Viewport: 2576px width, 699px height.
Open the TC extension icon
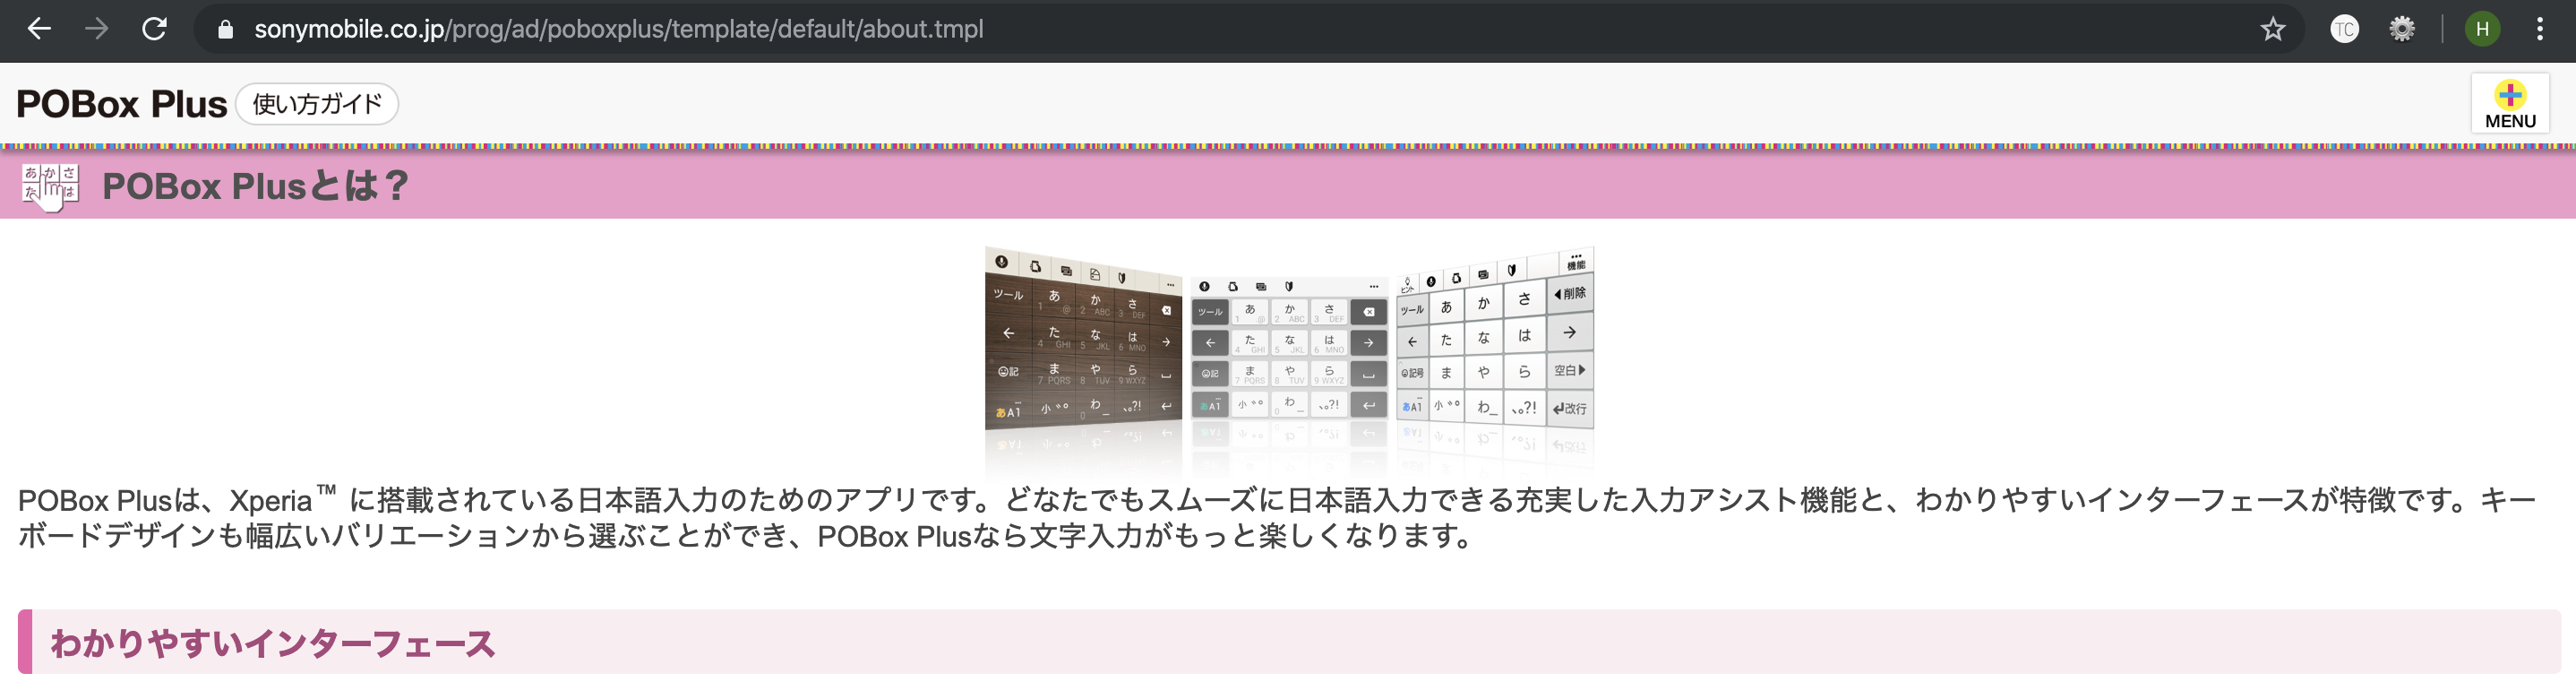pyautogui.click(x=2344, y=29)
